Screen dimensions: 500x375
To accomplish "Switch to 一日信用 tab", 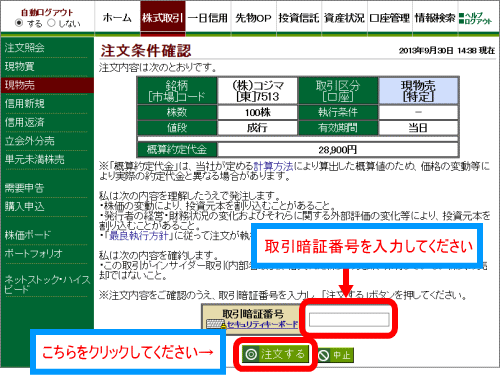I will 208,18.
